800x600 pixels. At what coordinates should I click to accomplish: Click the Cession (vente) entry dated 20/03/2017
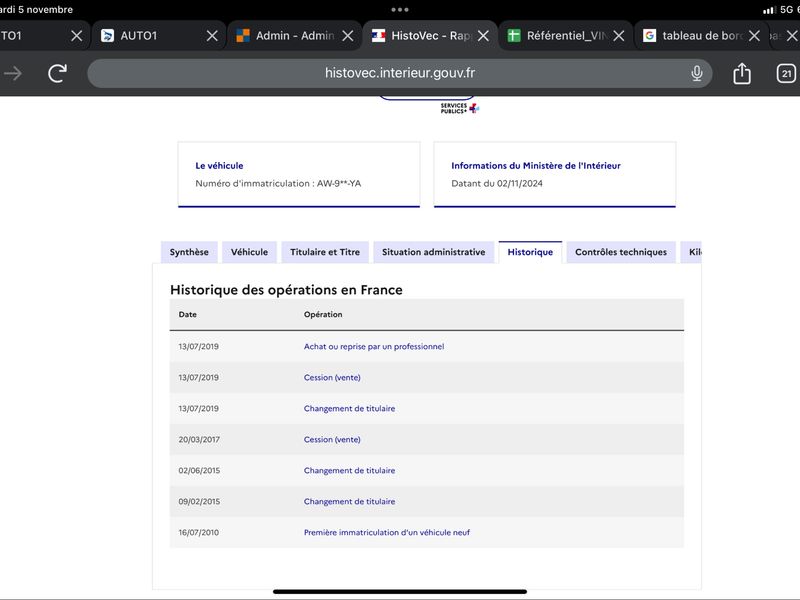[332, 439]
